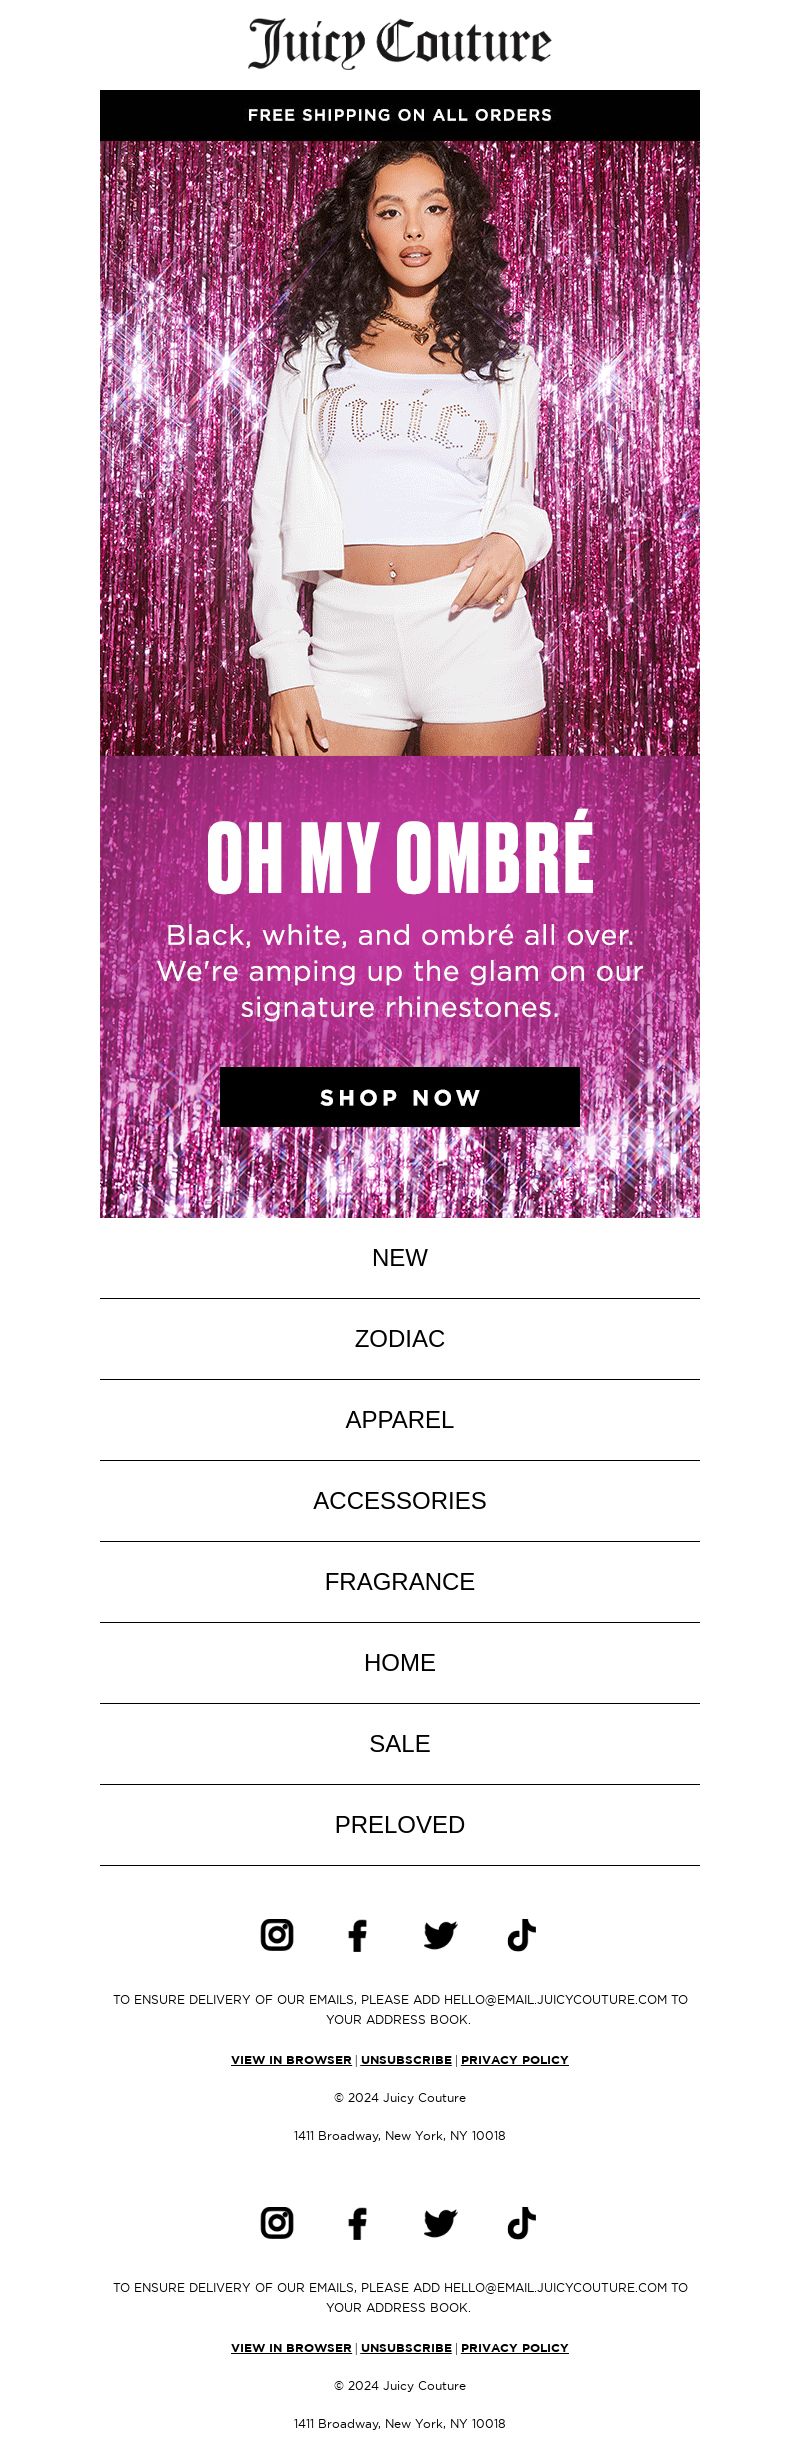800x2442 pixels.
Task: Open the NEW category link
Action: pos(400,1258)
